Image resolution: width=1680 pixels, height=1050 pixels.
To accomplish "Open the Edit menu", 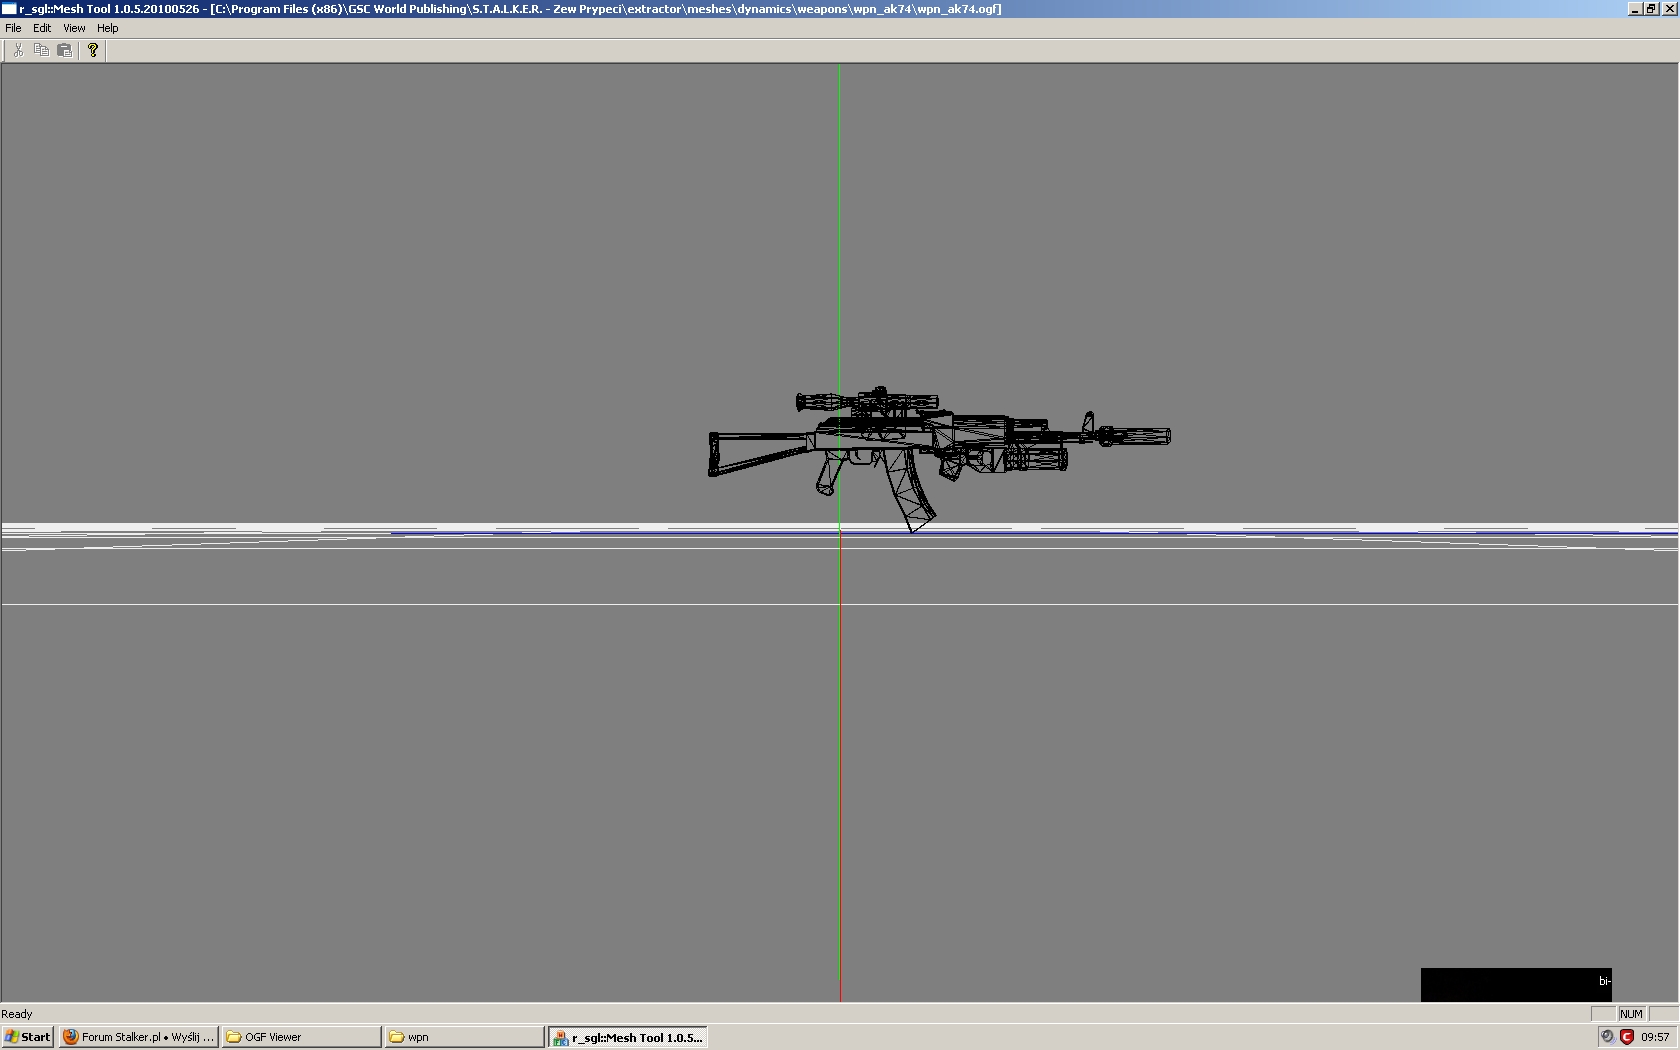I will pos(42,28).
